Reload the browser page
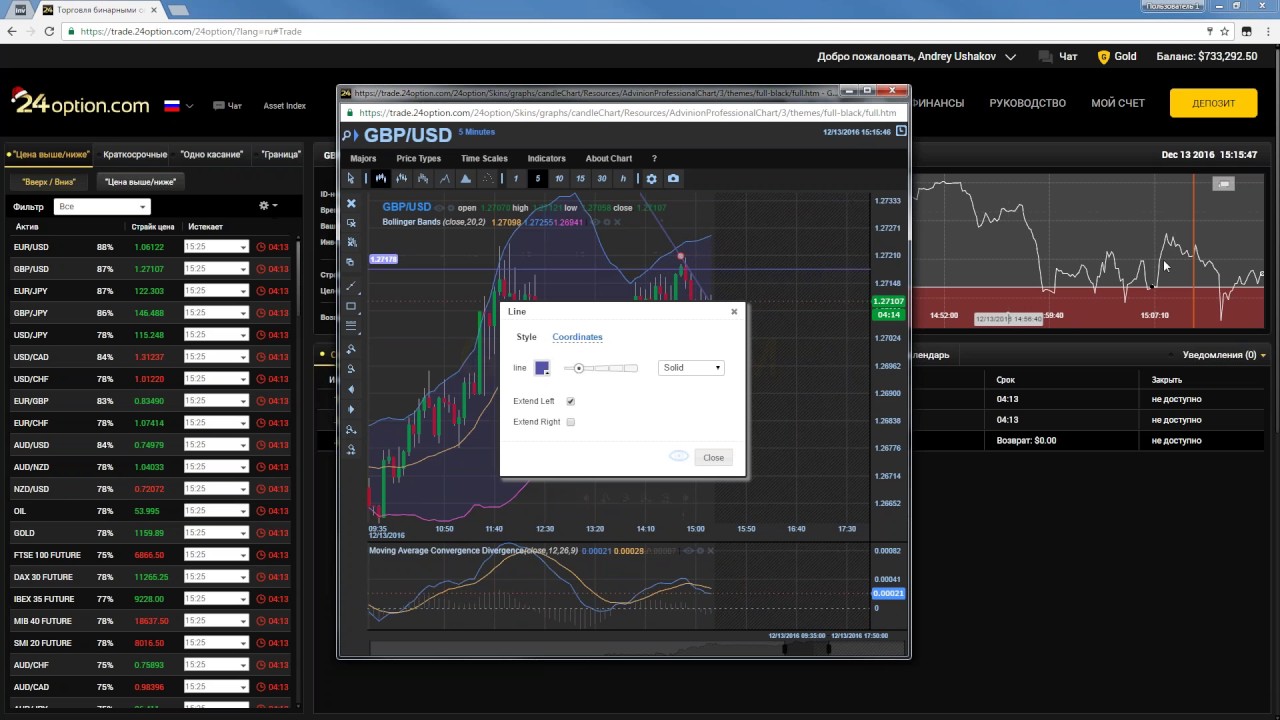 point(49,31)
